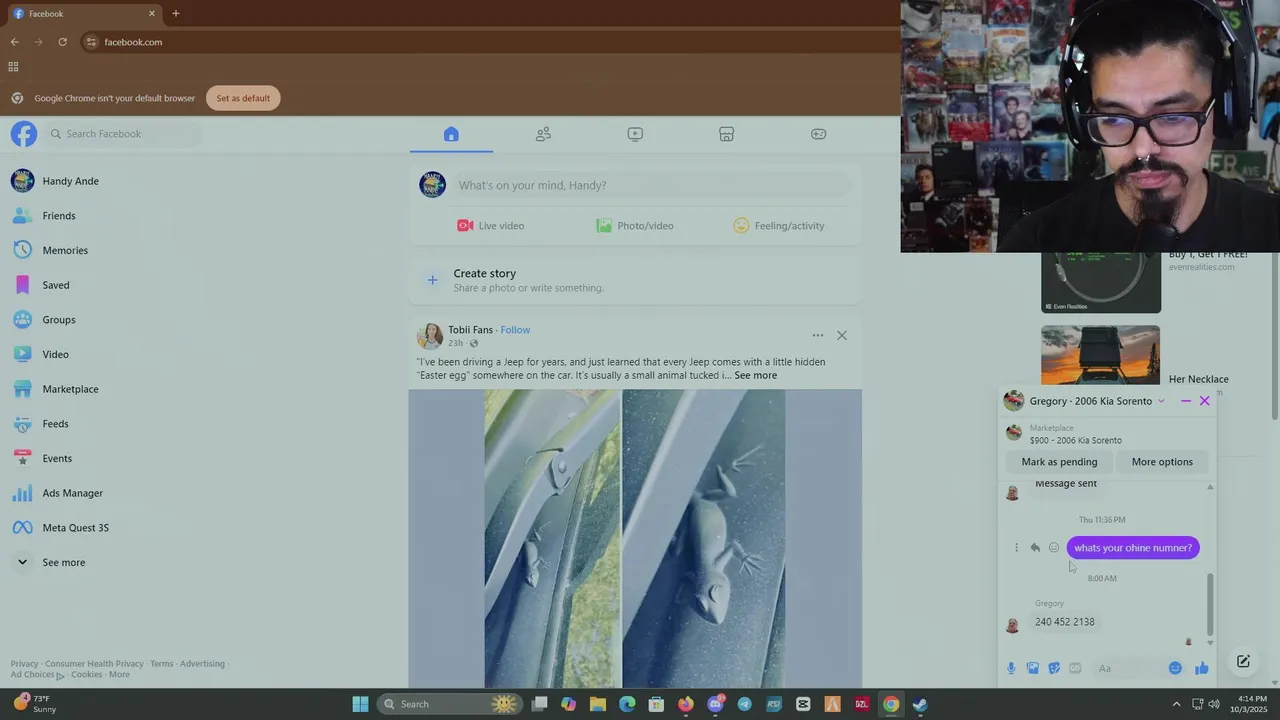This screenshot has height=720, width=1280.
Task: Show hidden system tray icons
Action: pyautogui.click(x=1176, y=704)
